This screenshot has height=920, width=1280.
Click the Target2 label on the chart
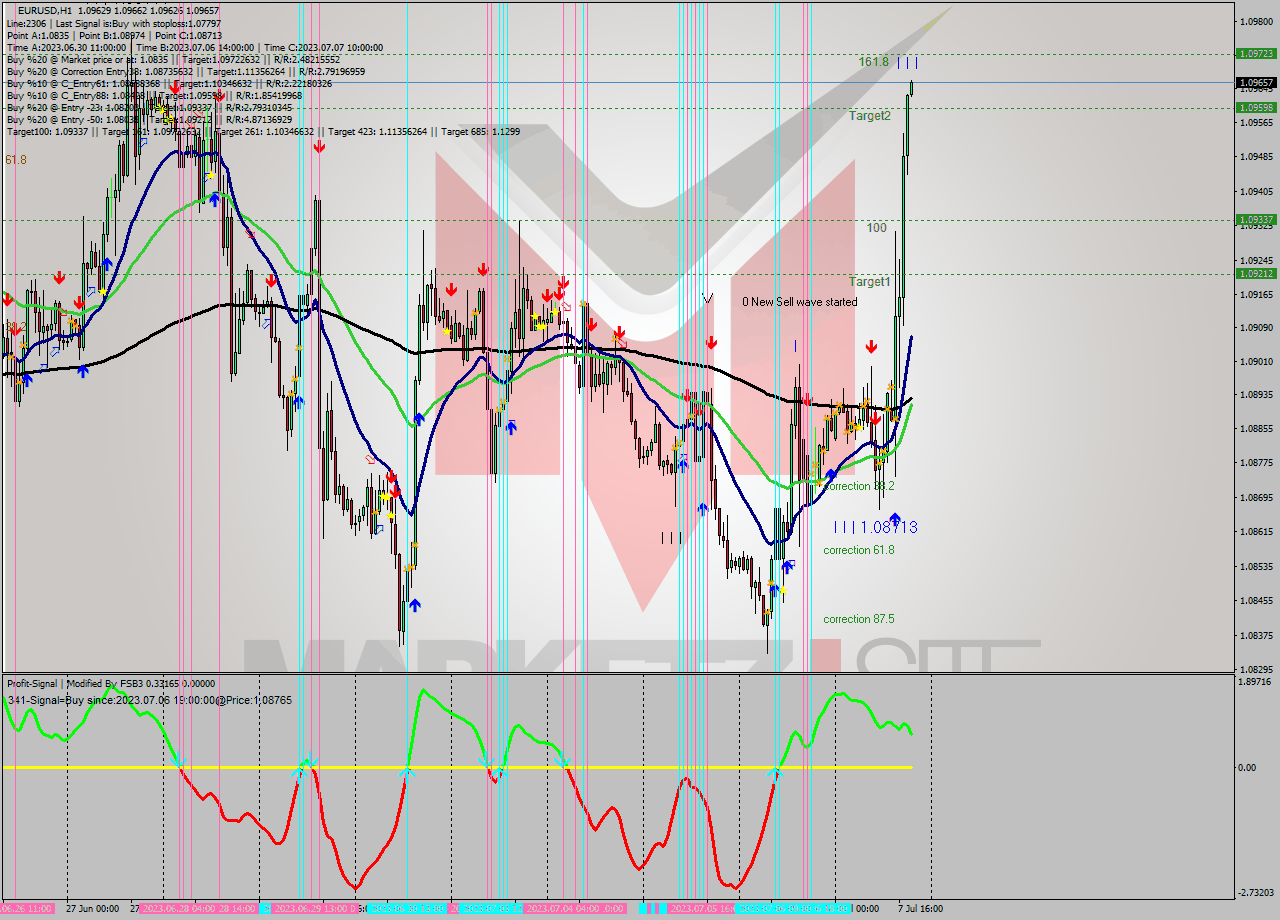tap(871, 115)
